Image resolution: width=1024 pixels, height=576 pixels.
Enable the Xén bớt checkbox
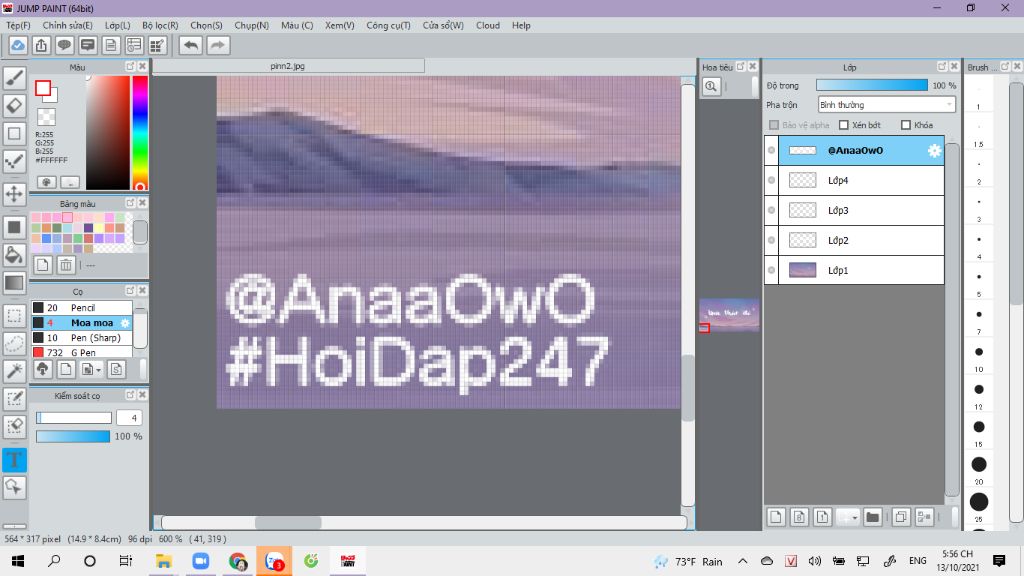click(x=844, y=125)
